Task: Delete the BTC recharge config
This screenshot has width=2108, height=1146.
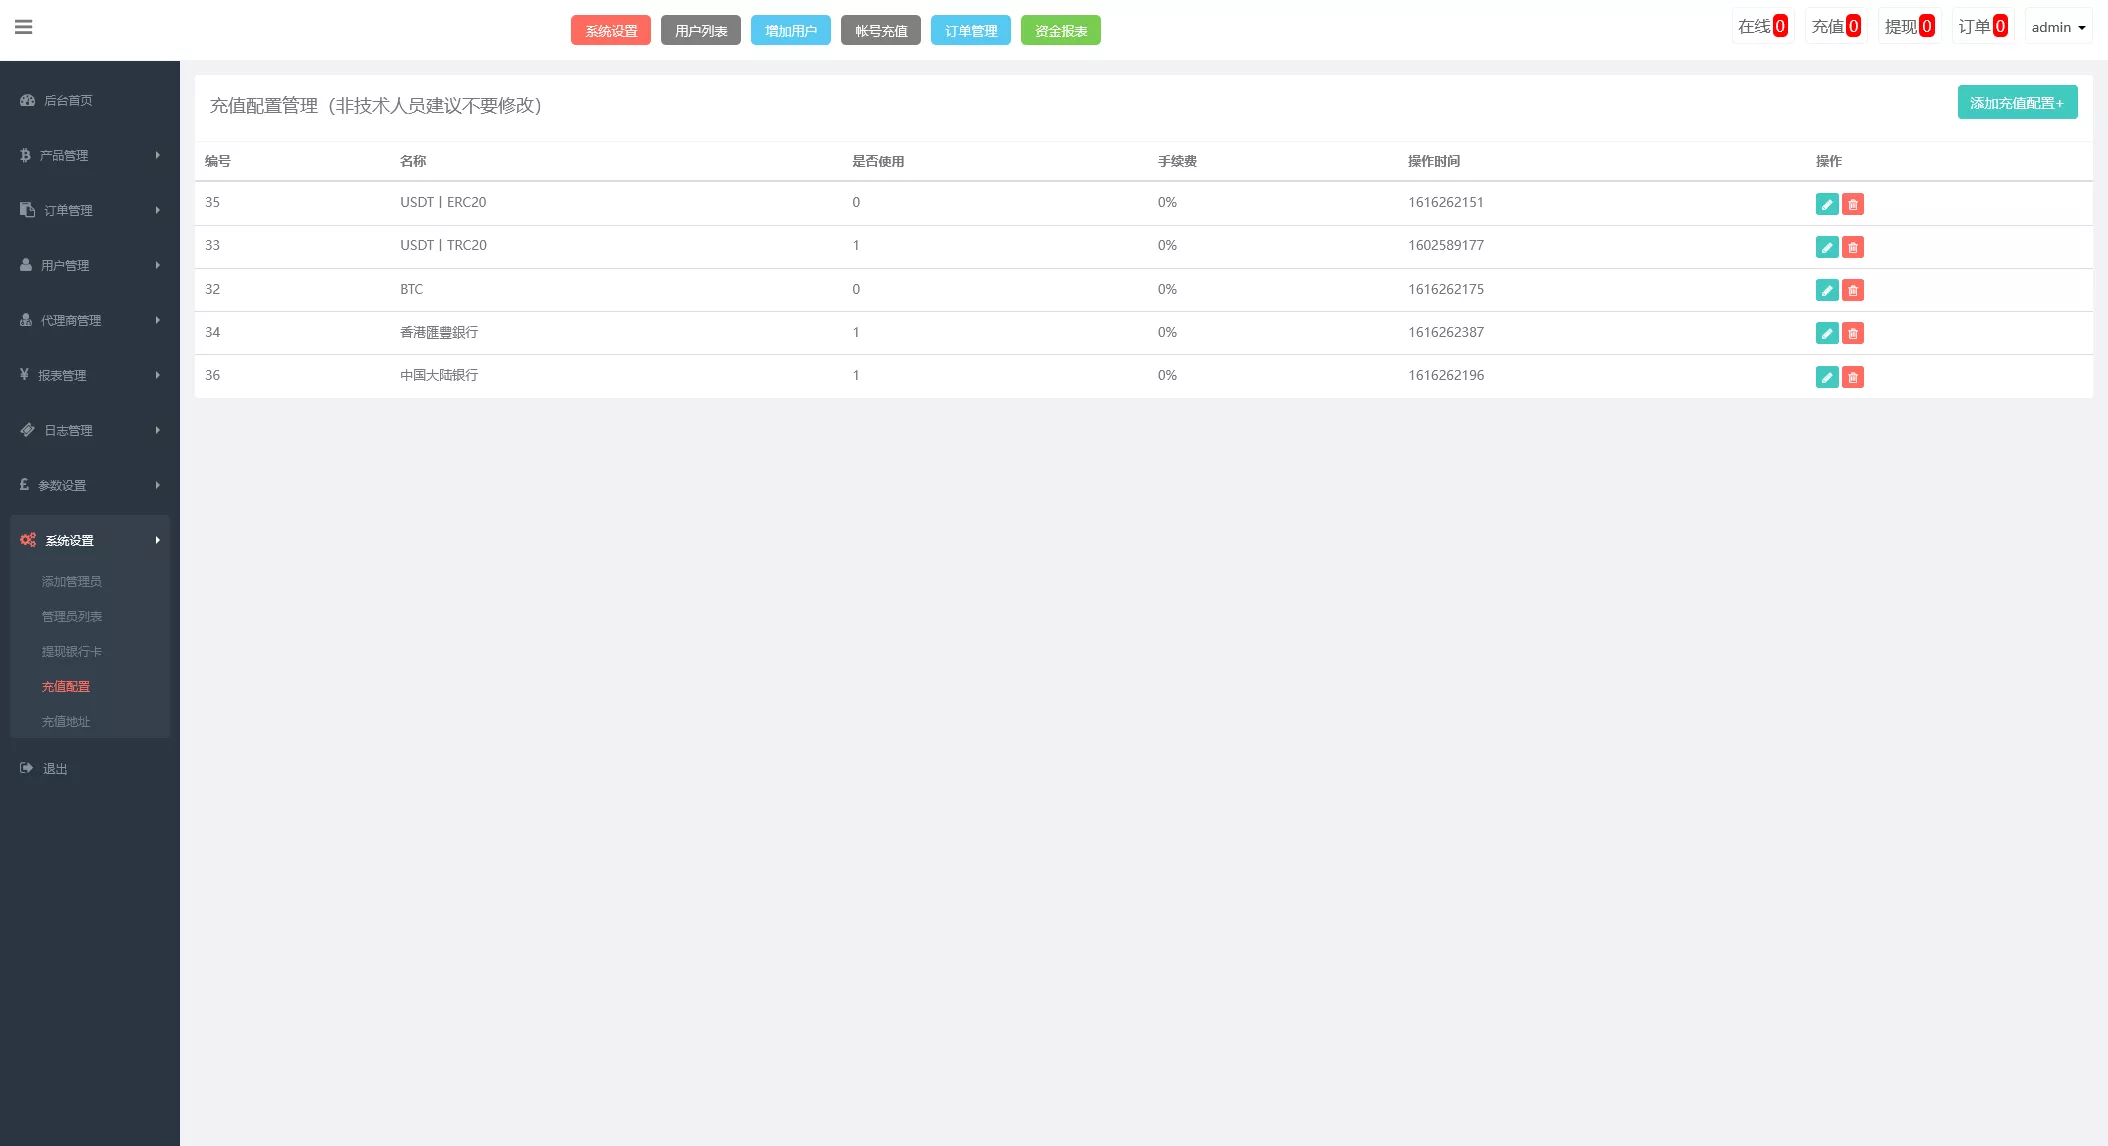Action: 1852,290
